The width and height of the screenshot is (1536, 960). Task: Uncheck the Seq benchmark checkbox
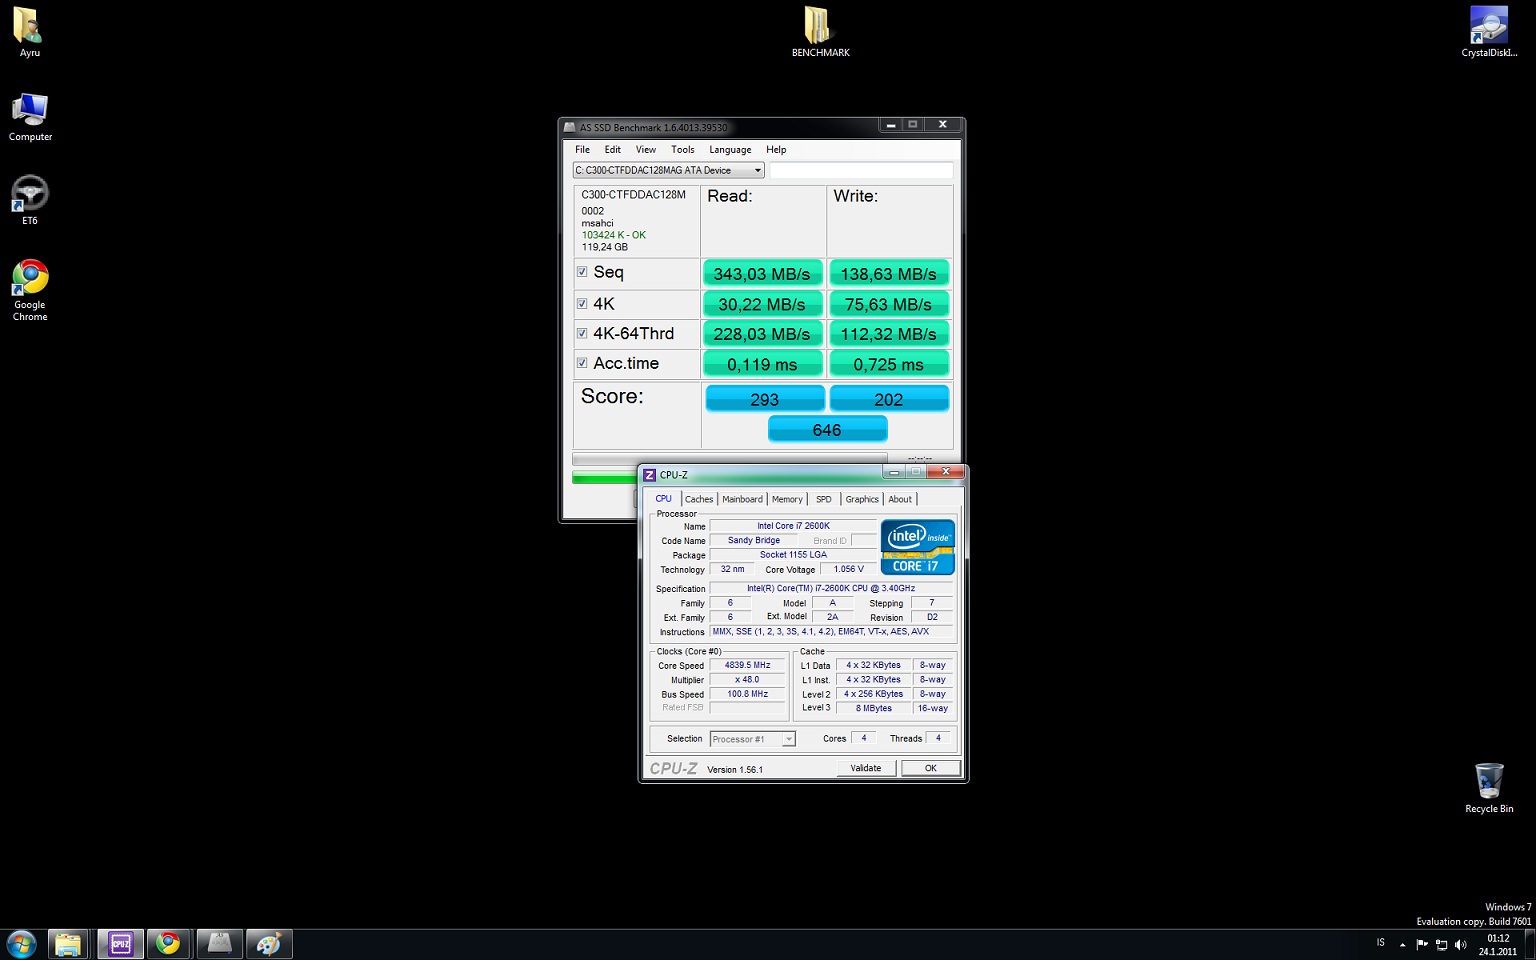coord(582,272)
